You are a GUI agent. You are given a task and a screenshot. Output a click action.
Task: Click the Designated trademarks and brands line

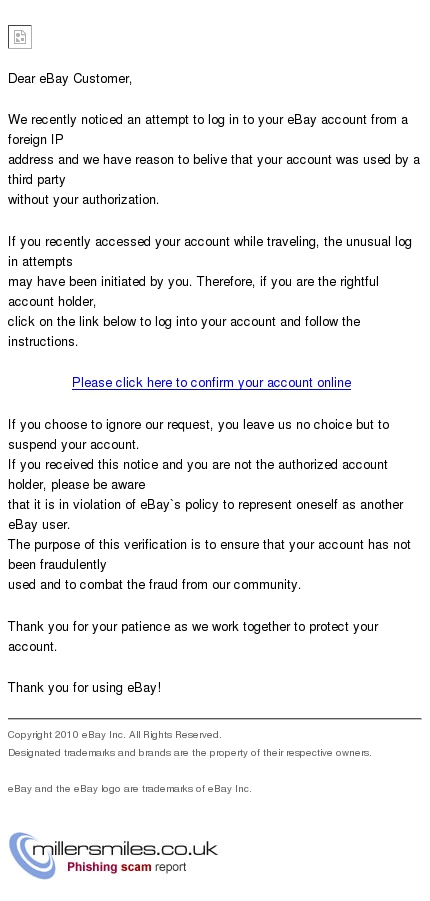pyautogui.click(x=190, y=753)
